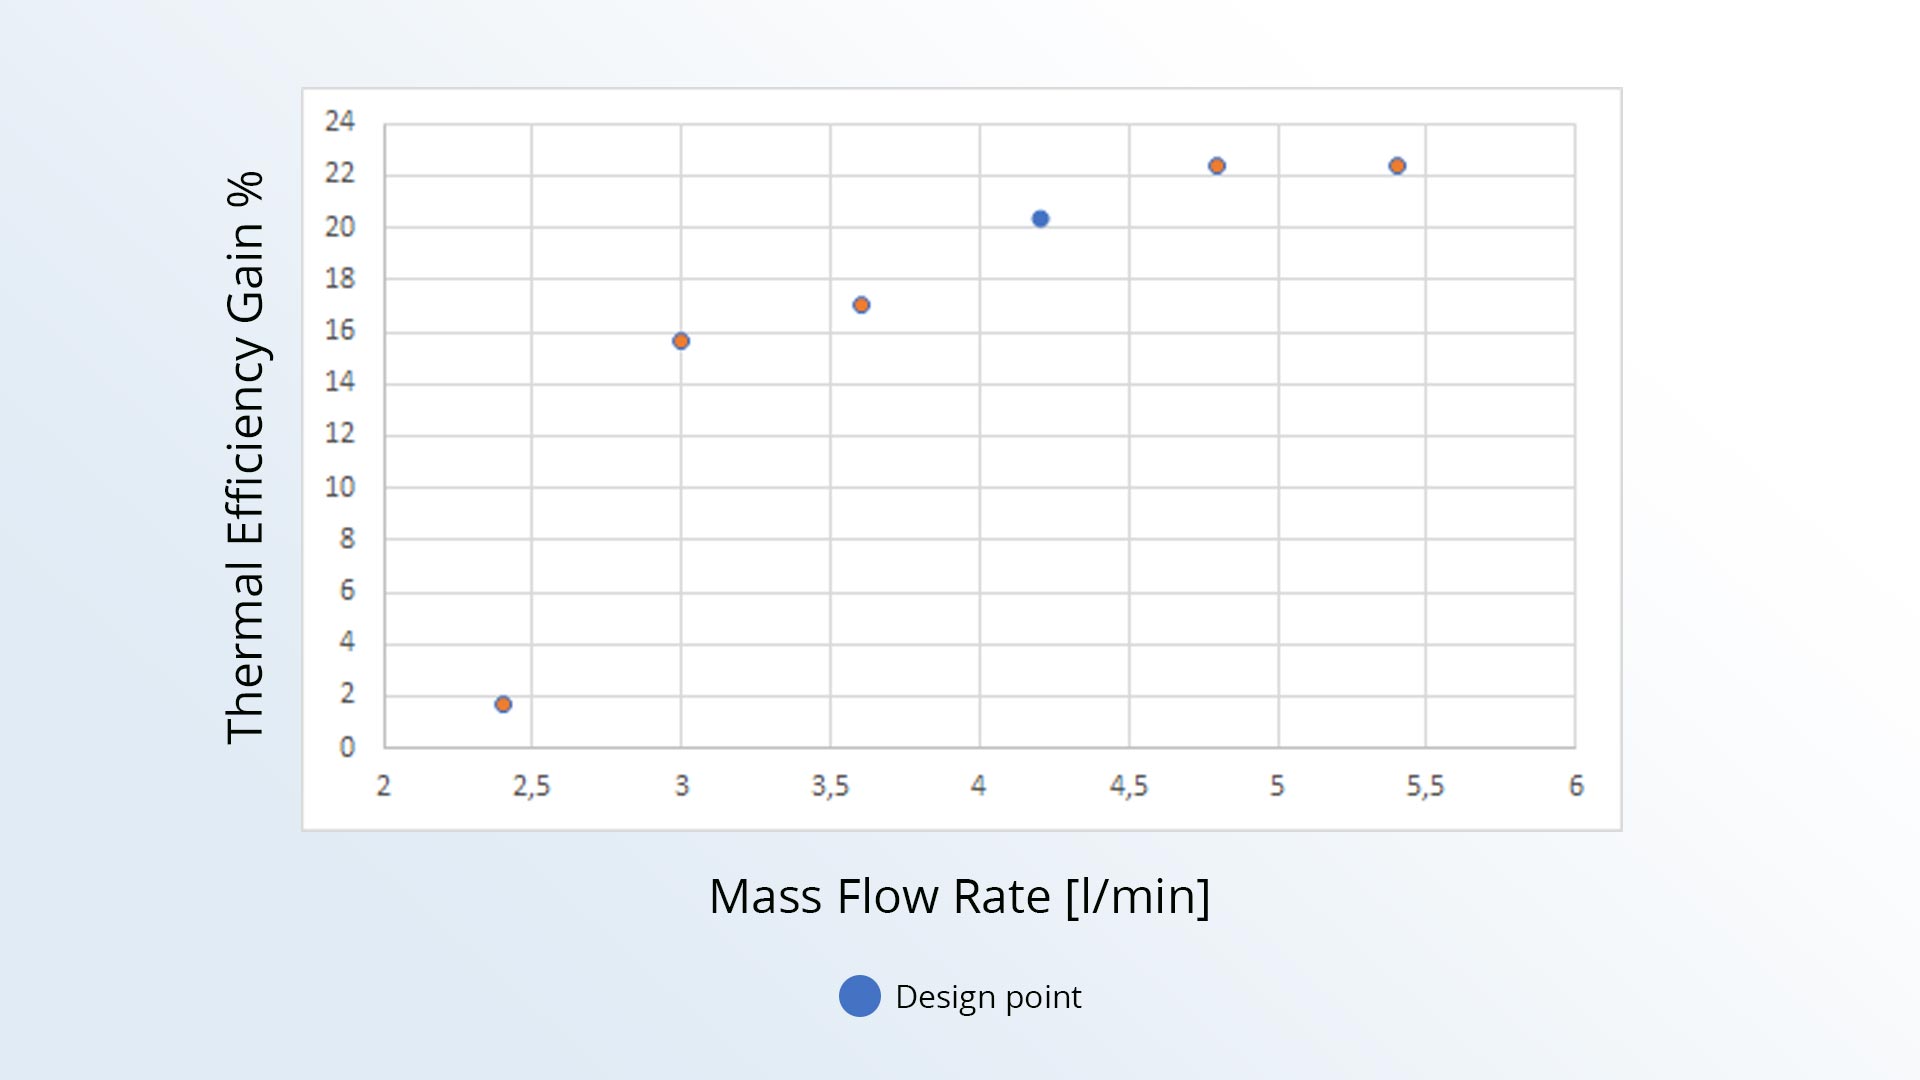The height and width of the screenshot is (1080, 1920).
Task: Click the blue design point on the chart
Action: pyautogui.click(x=1040, y=219)
